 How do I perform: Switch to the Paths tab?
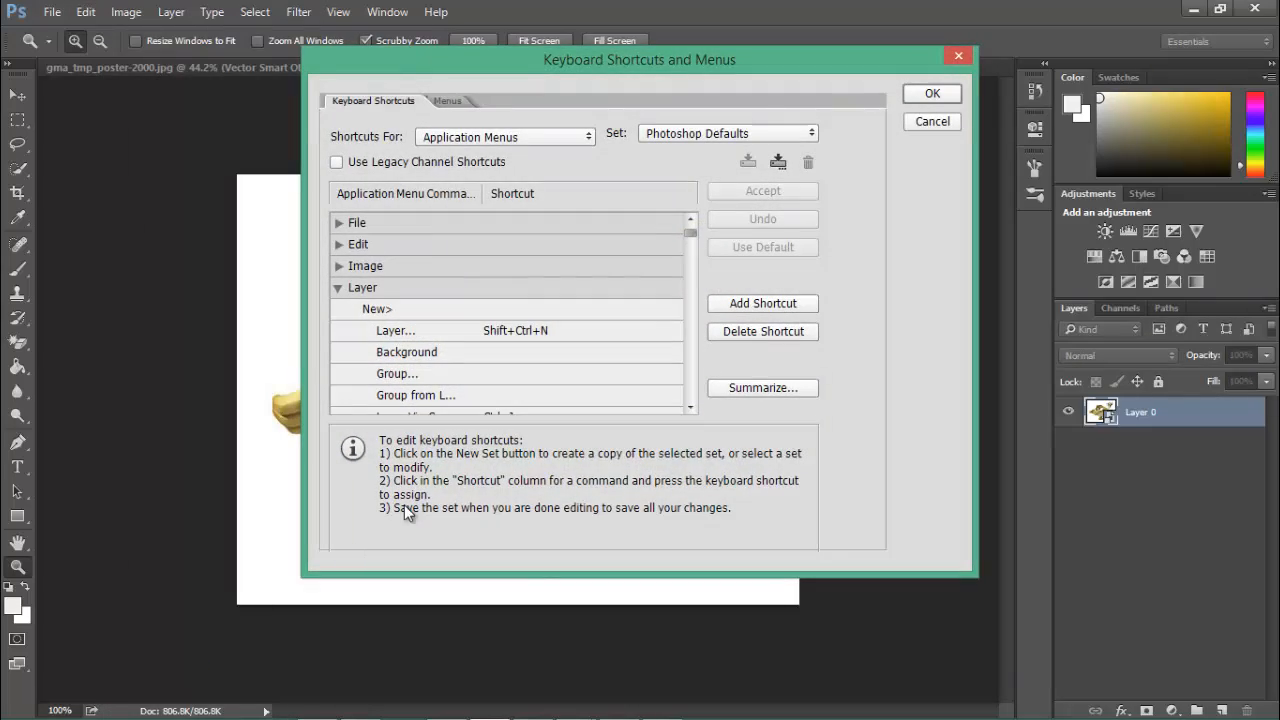1166,308
